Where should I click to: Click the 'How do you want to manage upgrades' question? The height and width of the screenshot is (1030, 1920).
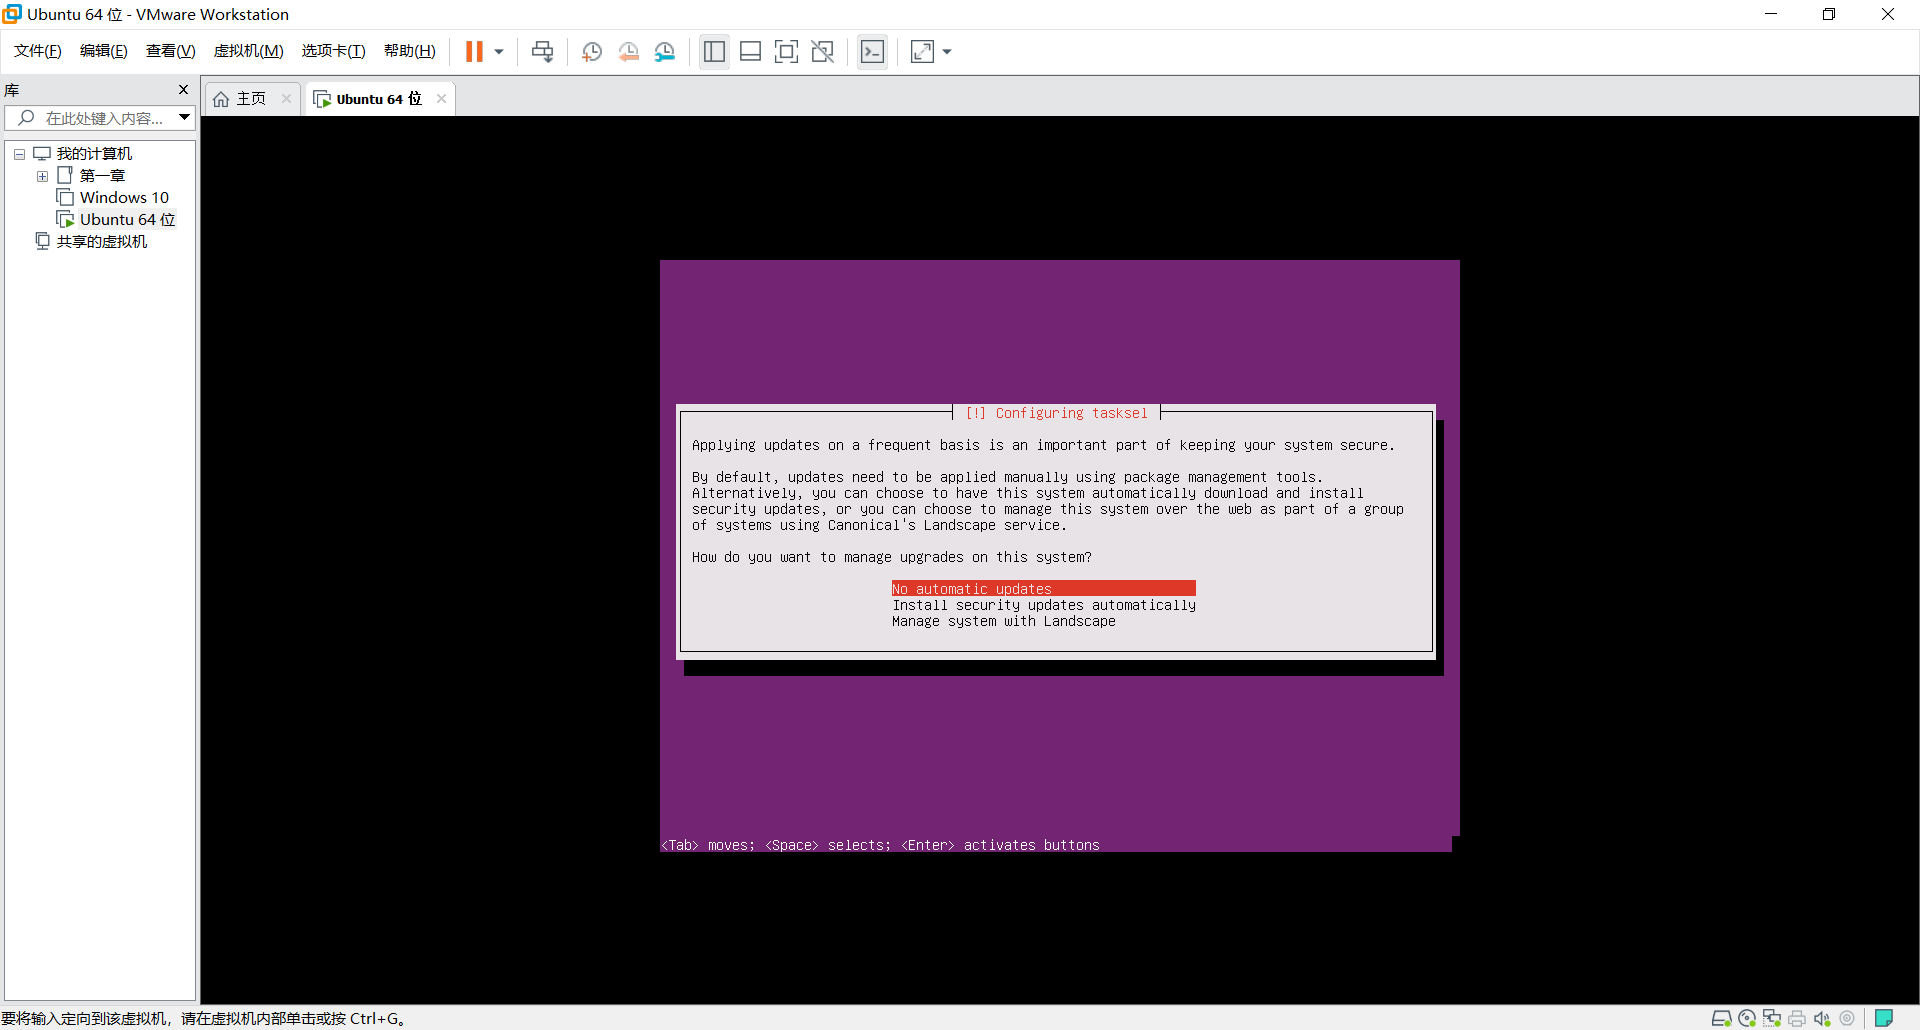[x=892, y=557]
